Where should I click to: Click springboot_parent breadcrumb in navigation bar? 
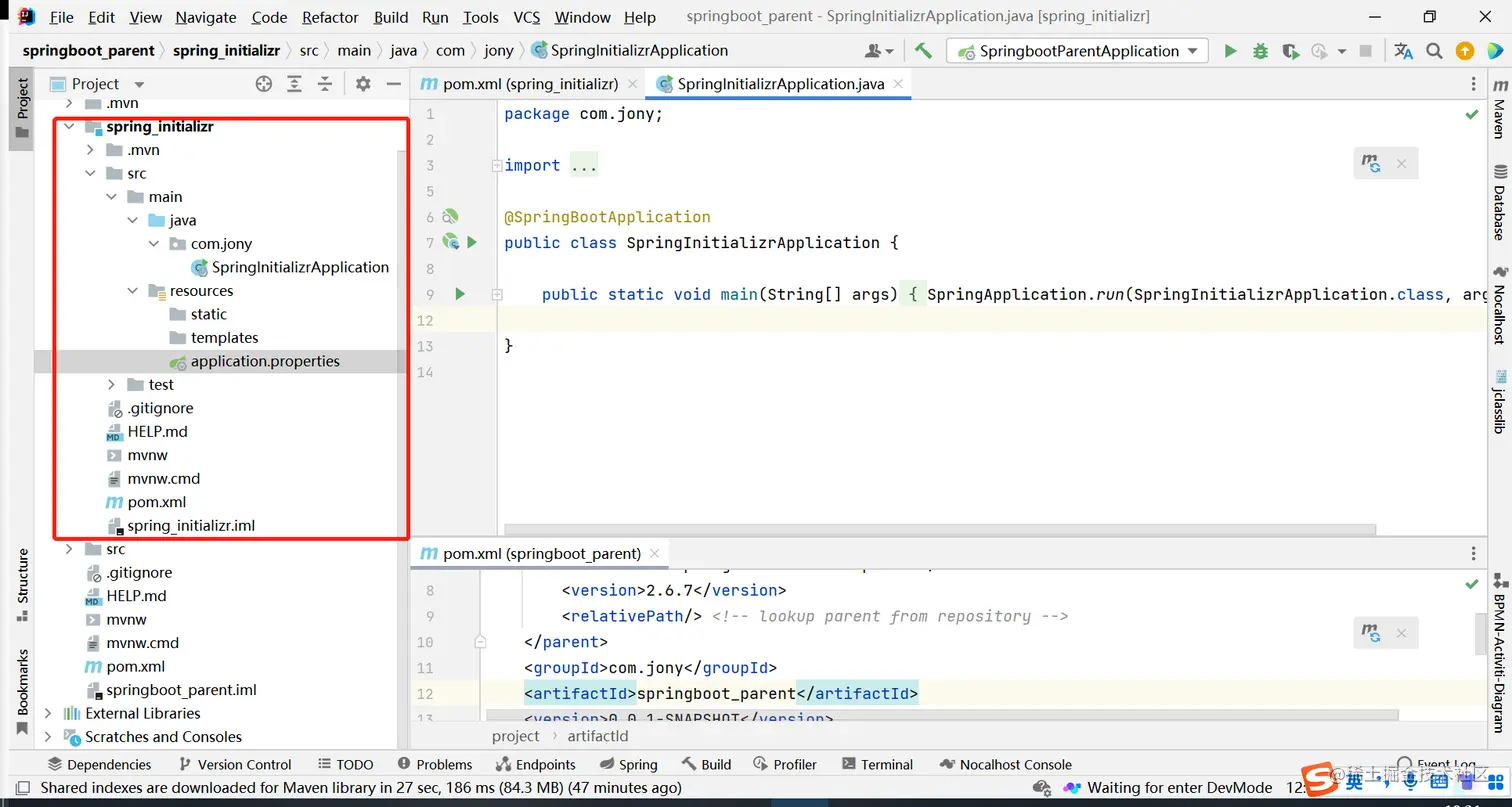tap(88, 50)
